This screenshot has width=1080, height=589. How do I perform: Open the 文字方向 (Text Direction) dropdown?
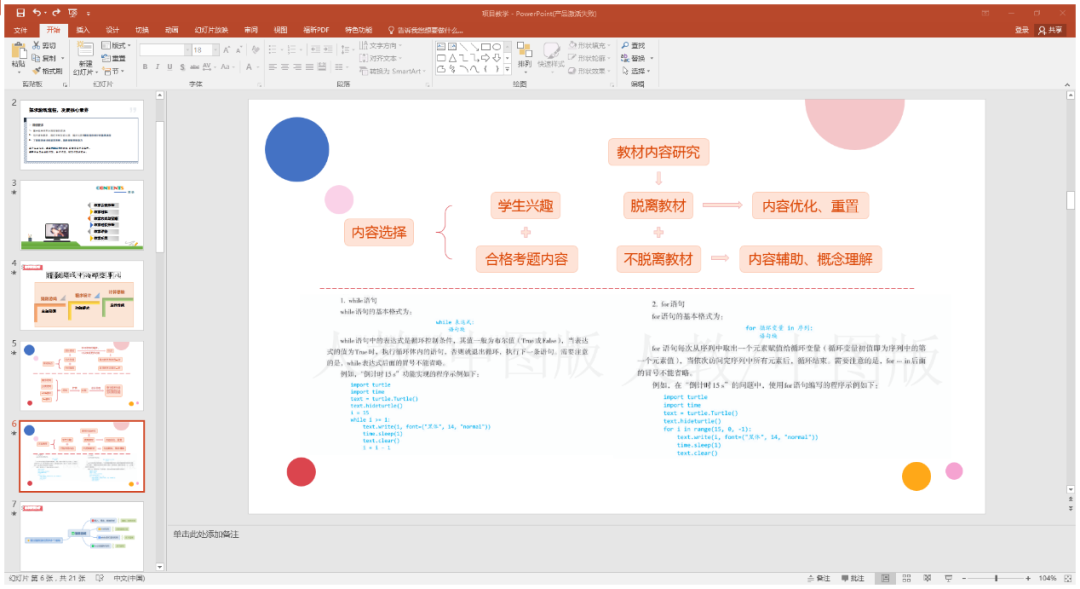tap(381, 45)
